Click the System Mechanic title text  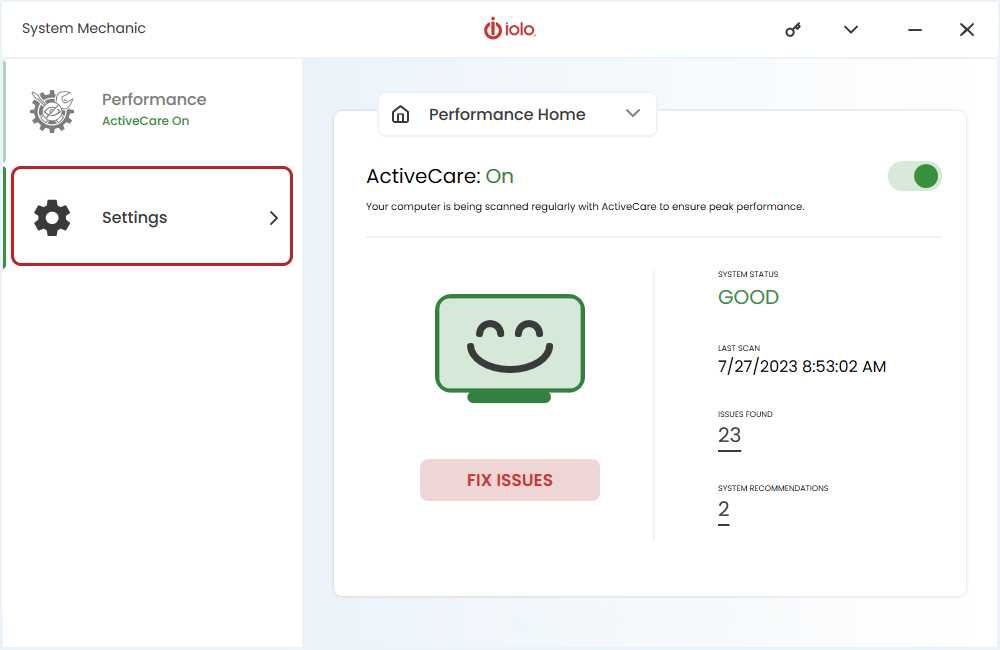click(84, 29)
